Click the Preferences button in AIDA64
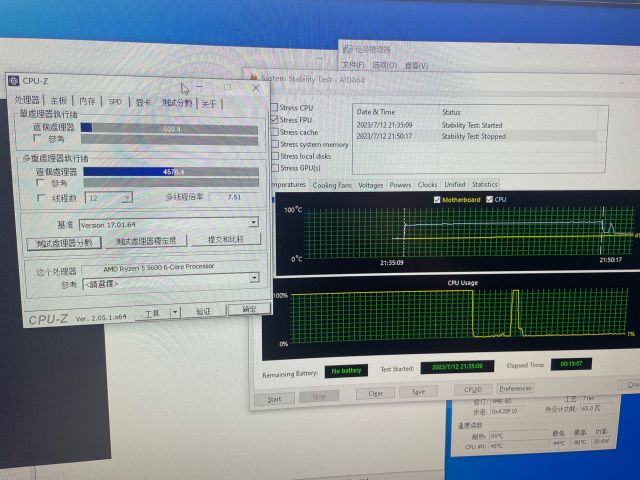 click(x=515, y=388)
